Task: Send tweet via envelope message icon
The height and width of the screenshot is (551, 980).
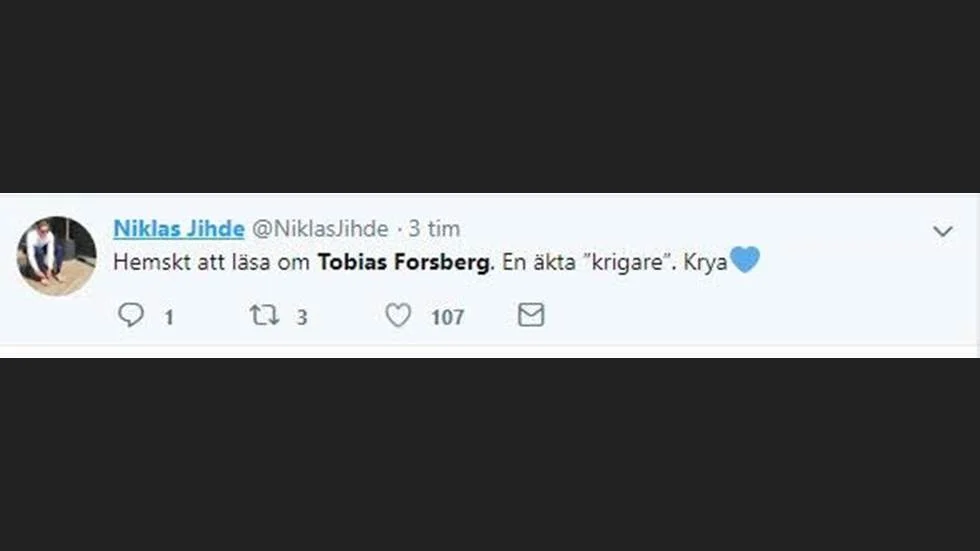Action: click(x=531, y=315)
